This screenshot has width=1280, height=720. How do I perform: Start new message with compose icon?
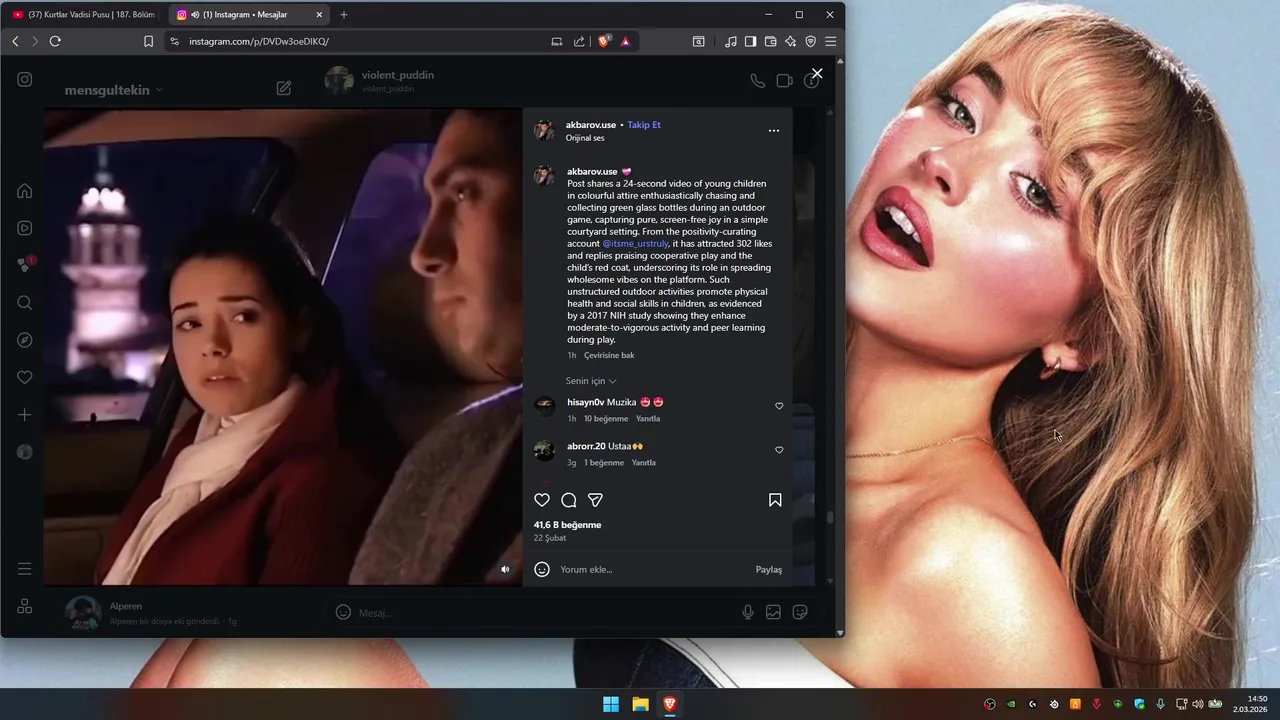284,88
